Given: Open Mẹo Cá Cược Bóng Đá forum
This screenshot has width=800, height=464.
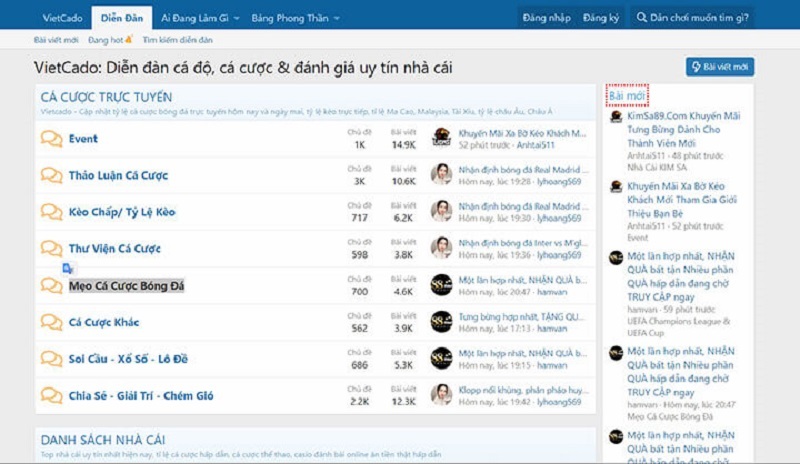Looking at the screenshot, I should pyautogui.click(x=127, y=286).
